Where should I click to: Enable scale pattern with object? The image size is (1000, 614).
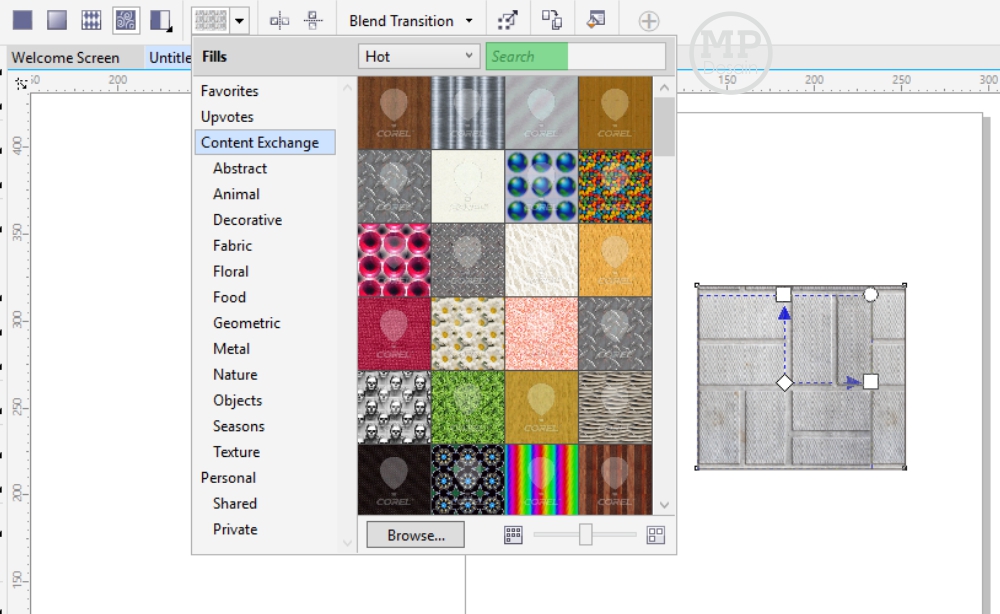click(x=509, y=18)
